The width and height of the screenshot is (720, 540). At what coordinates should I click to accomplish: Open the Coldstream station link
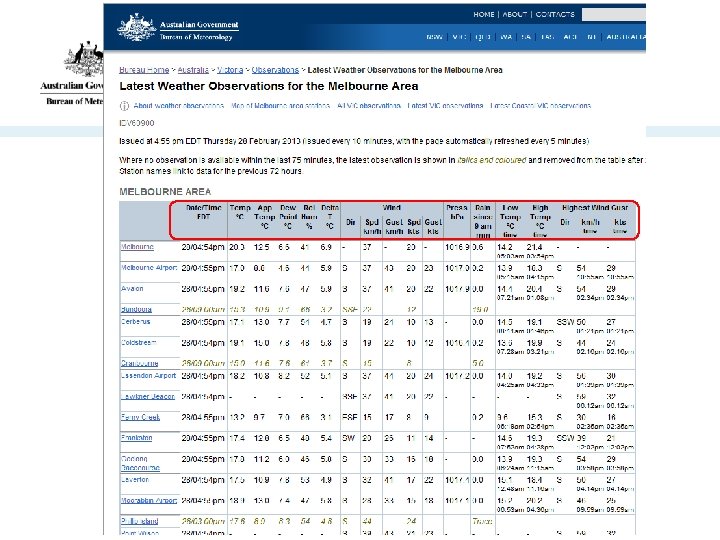(139, 343)
